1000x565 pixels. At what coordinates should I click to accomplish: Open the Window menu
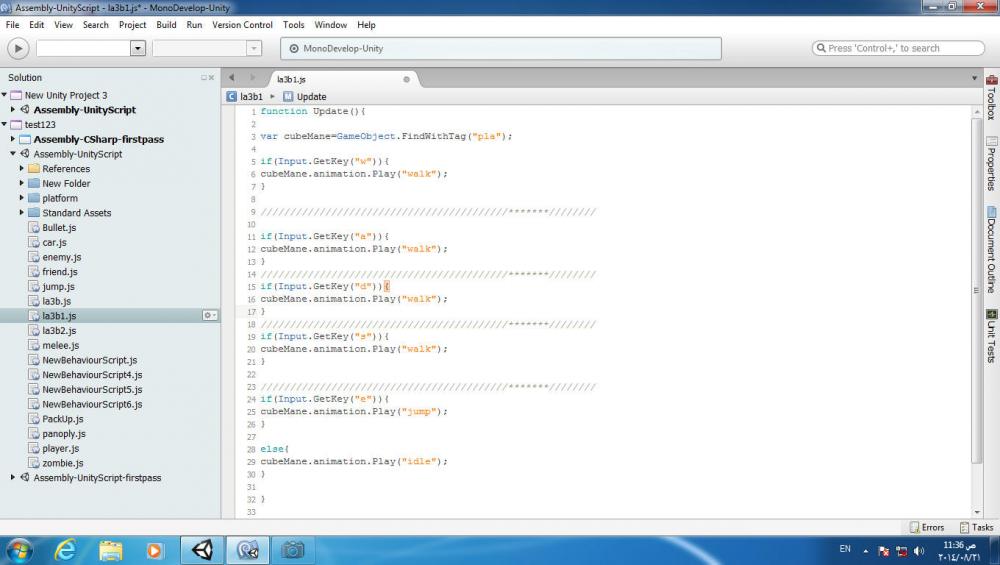[330, 25]
